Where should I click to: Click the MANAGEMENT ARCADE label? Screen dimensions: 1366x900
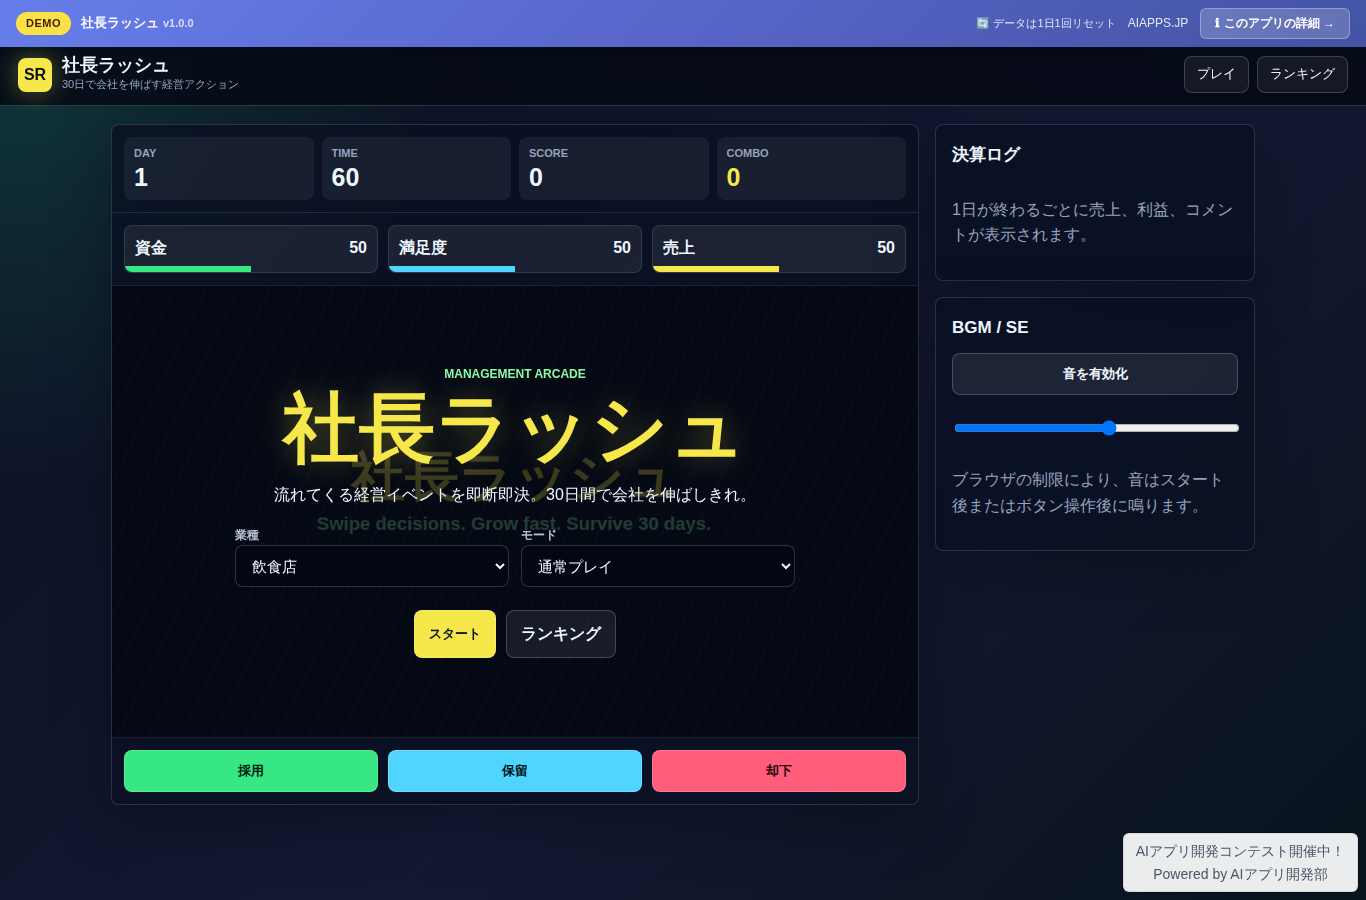[x=515, y=374]
